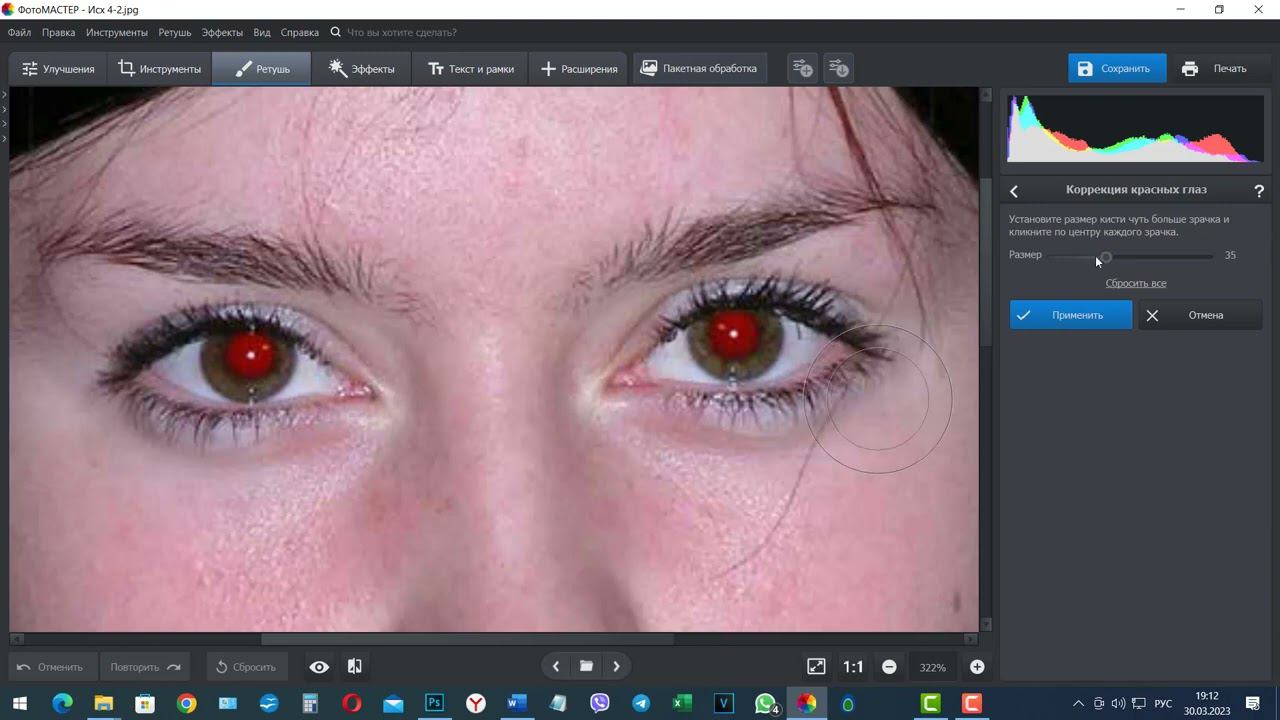
Task: Open the Расширения tab
Action: [x=579, y=69]
